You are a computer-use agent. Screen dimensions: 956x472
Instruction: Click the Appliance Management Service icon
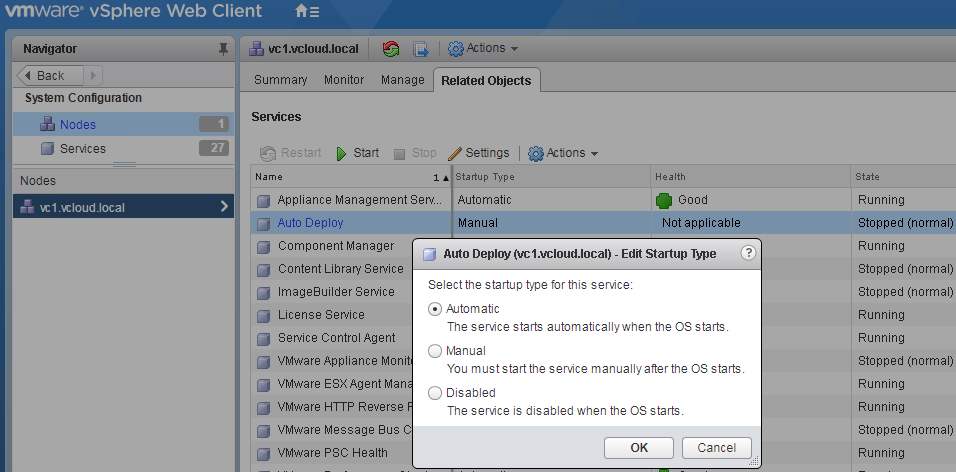[x=263, y=201]
